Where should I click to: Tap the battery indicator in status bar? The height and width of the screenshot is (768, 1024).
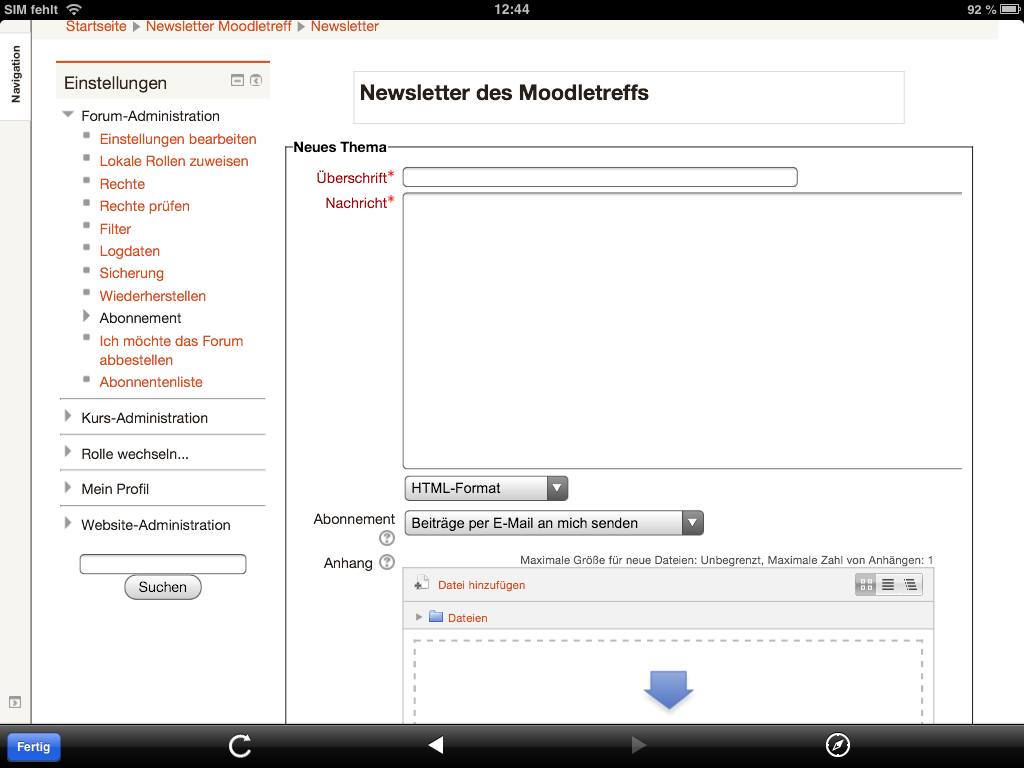1010,9
